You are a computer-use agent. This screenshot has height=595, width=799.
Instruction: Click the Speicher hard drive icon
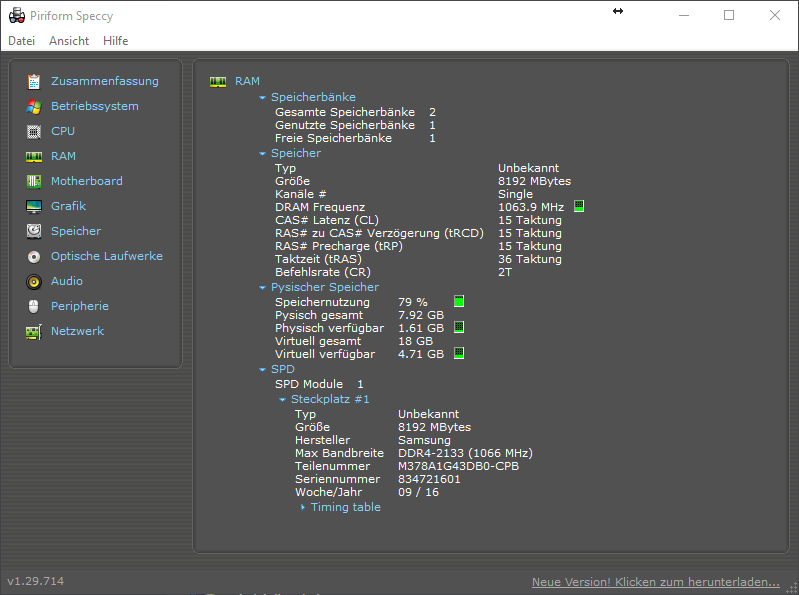(x=34, y=231)
